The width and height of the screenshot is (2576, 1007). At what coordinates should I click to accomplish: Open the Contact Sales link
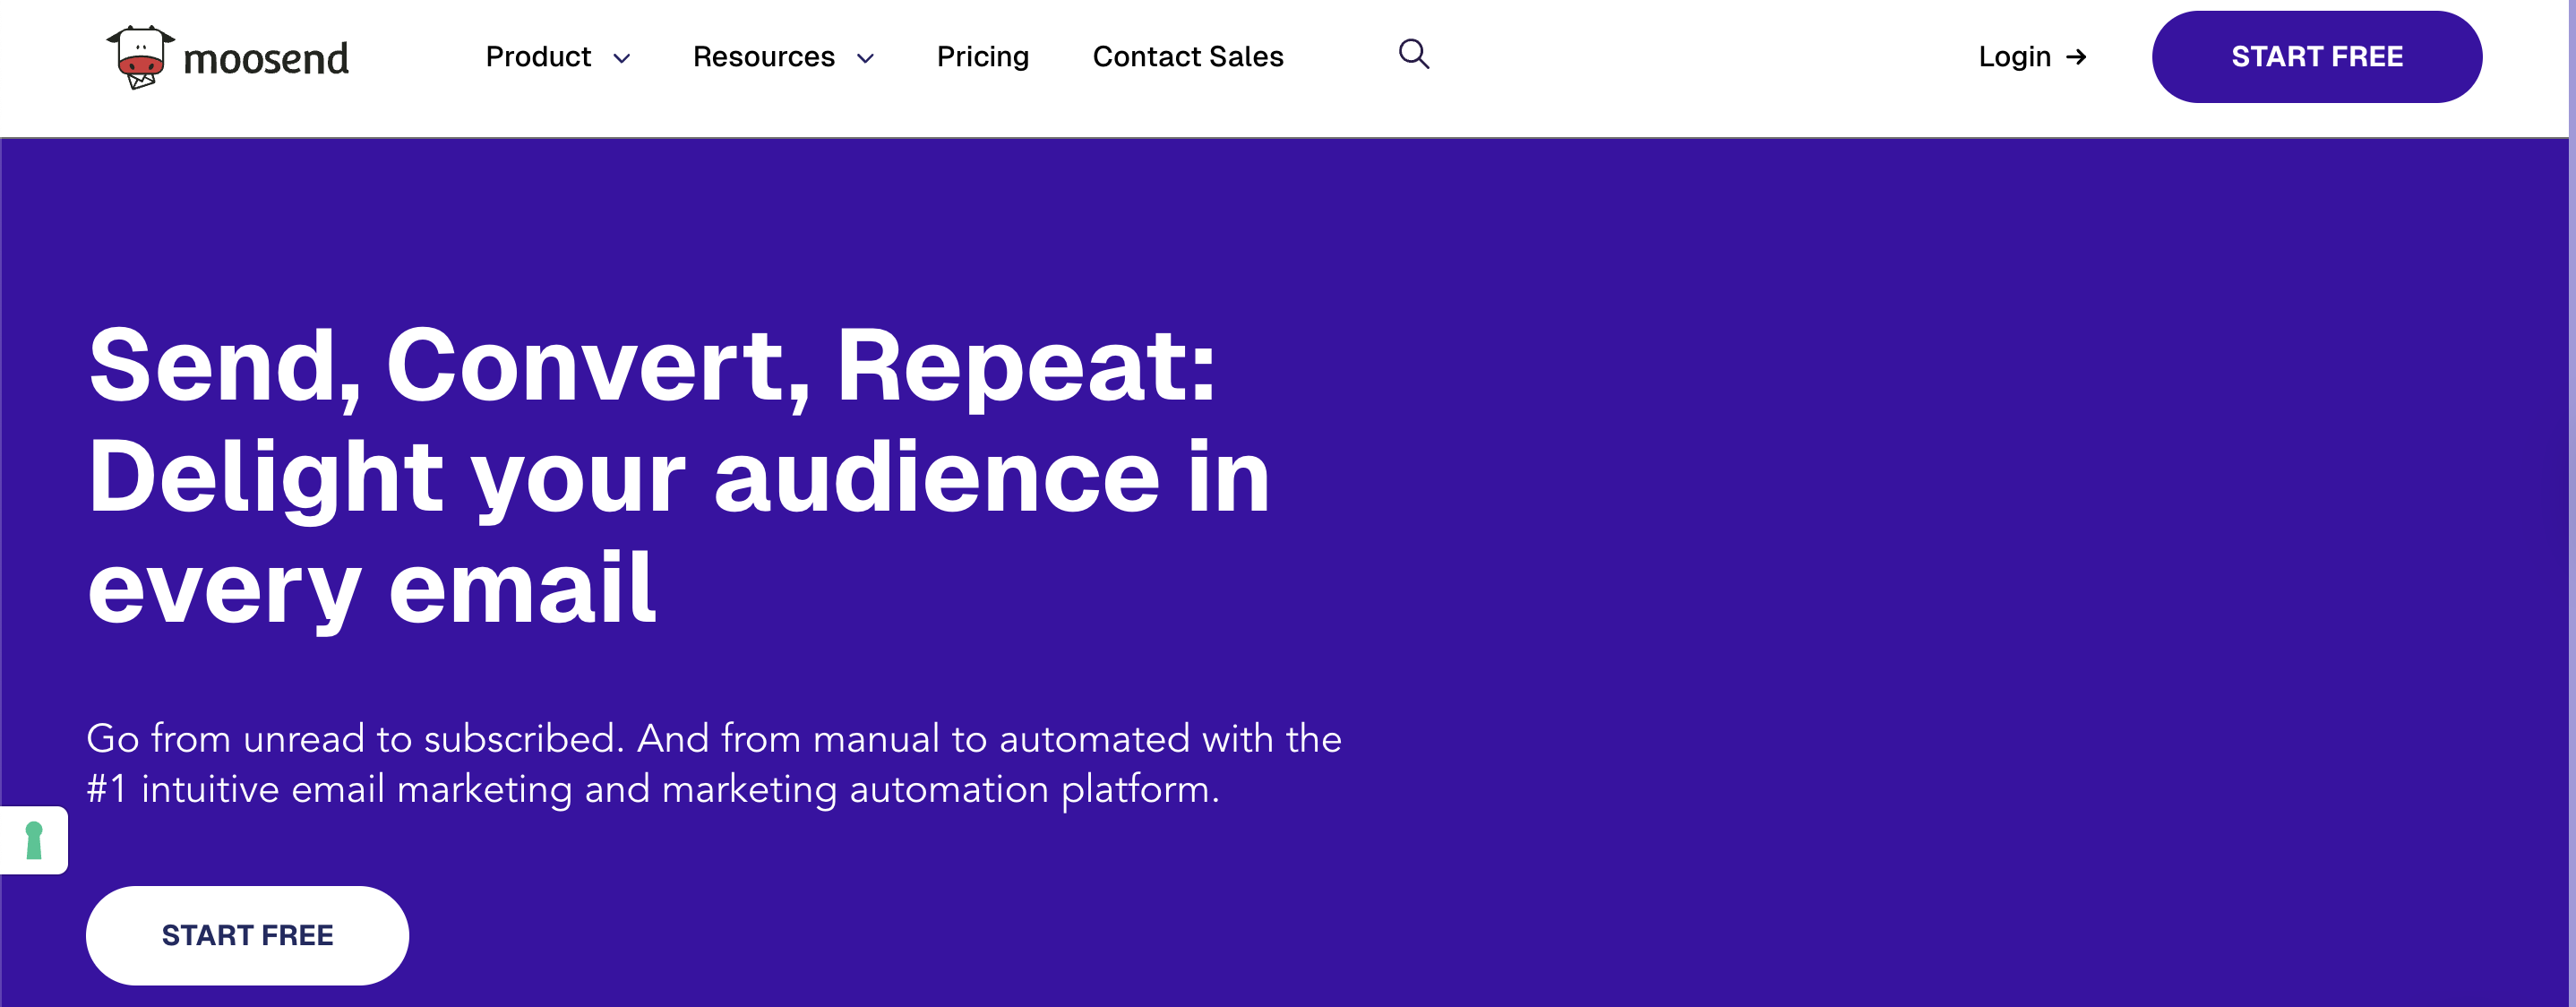click(1187, 57)
